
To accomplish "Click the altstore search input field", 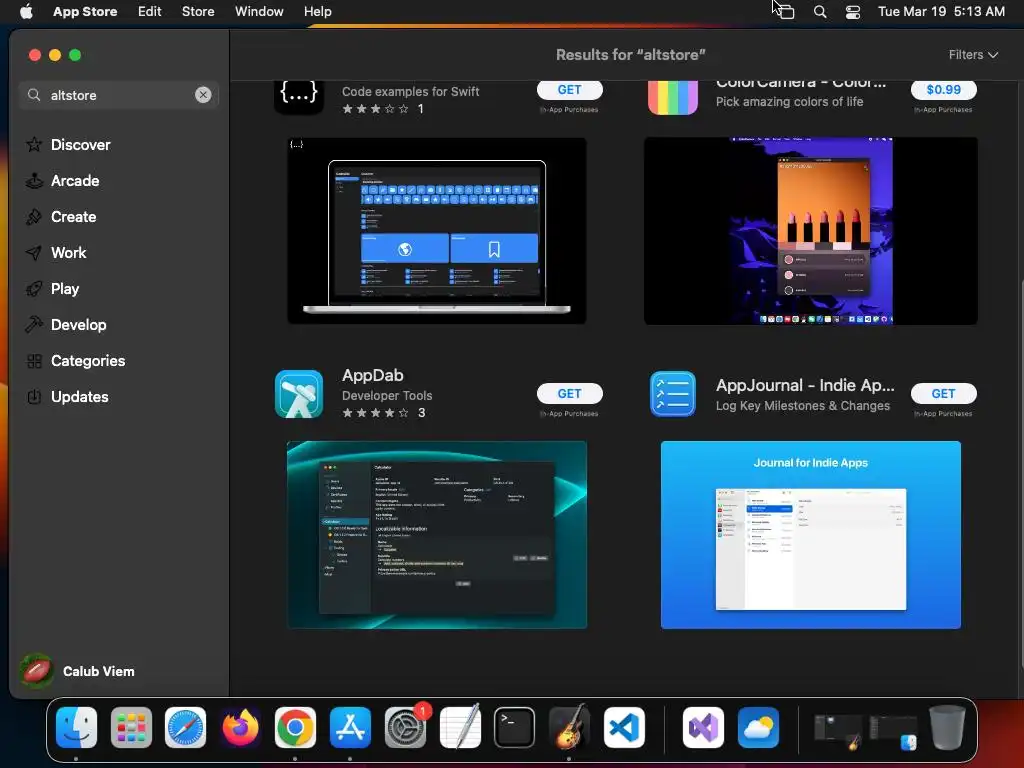I will (119, 95).
